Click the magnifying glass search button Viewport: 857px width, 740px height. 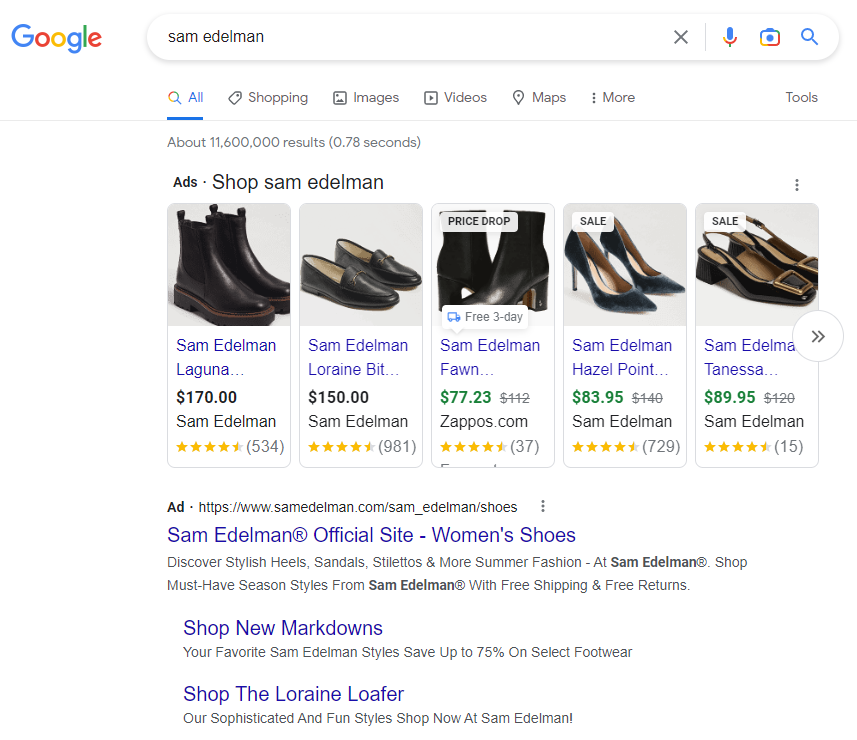(x=809, y=37)
